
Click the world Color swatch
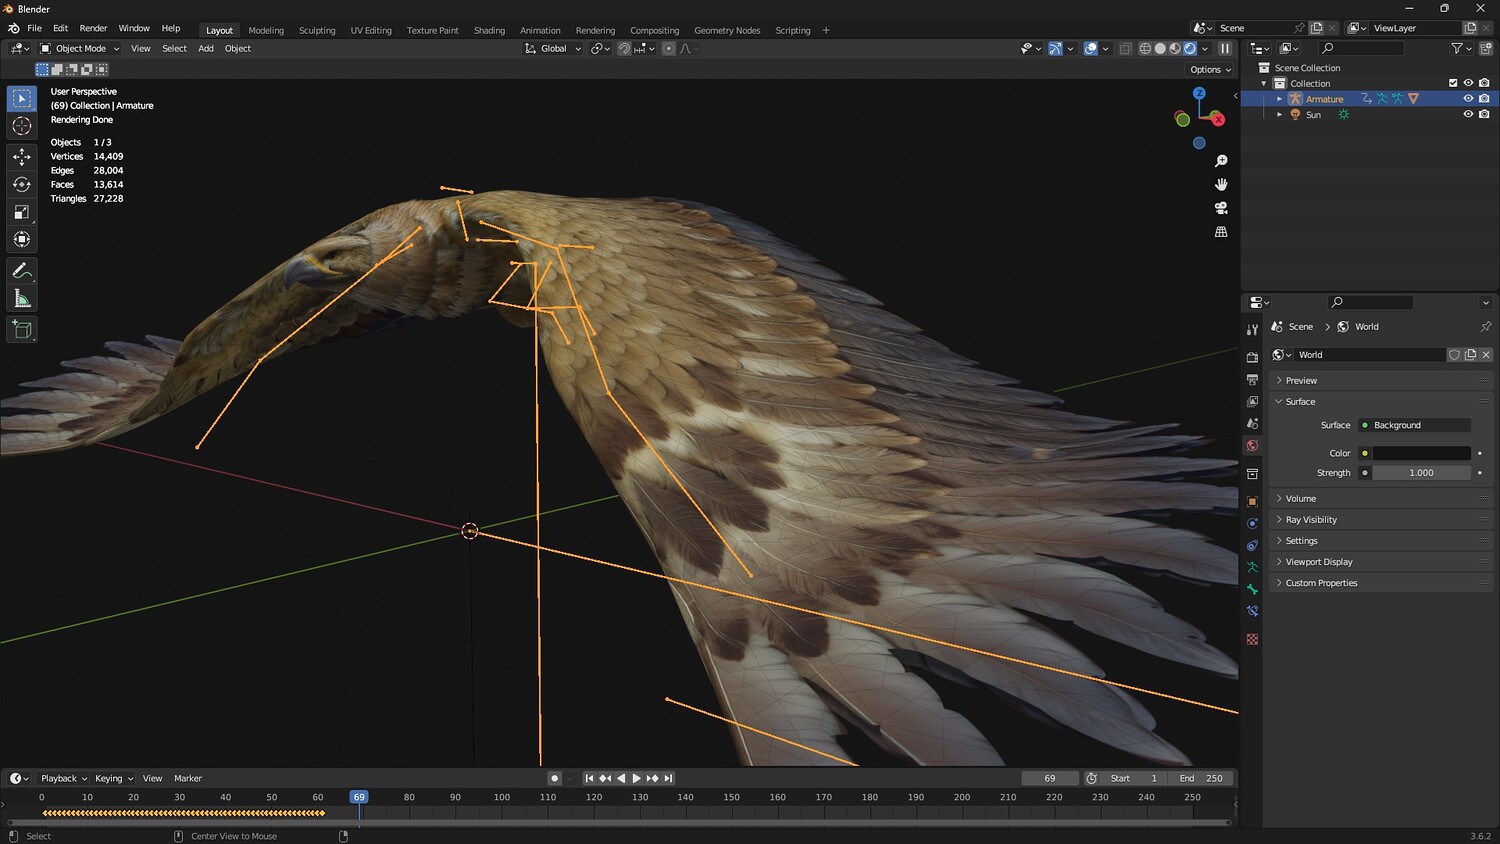[x=1421, y=453]
